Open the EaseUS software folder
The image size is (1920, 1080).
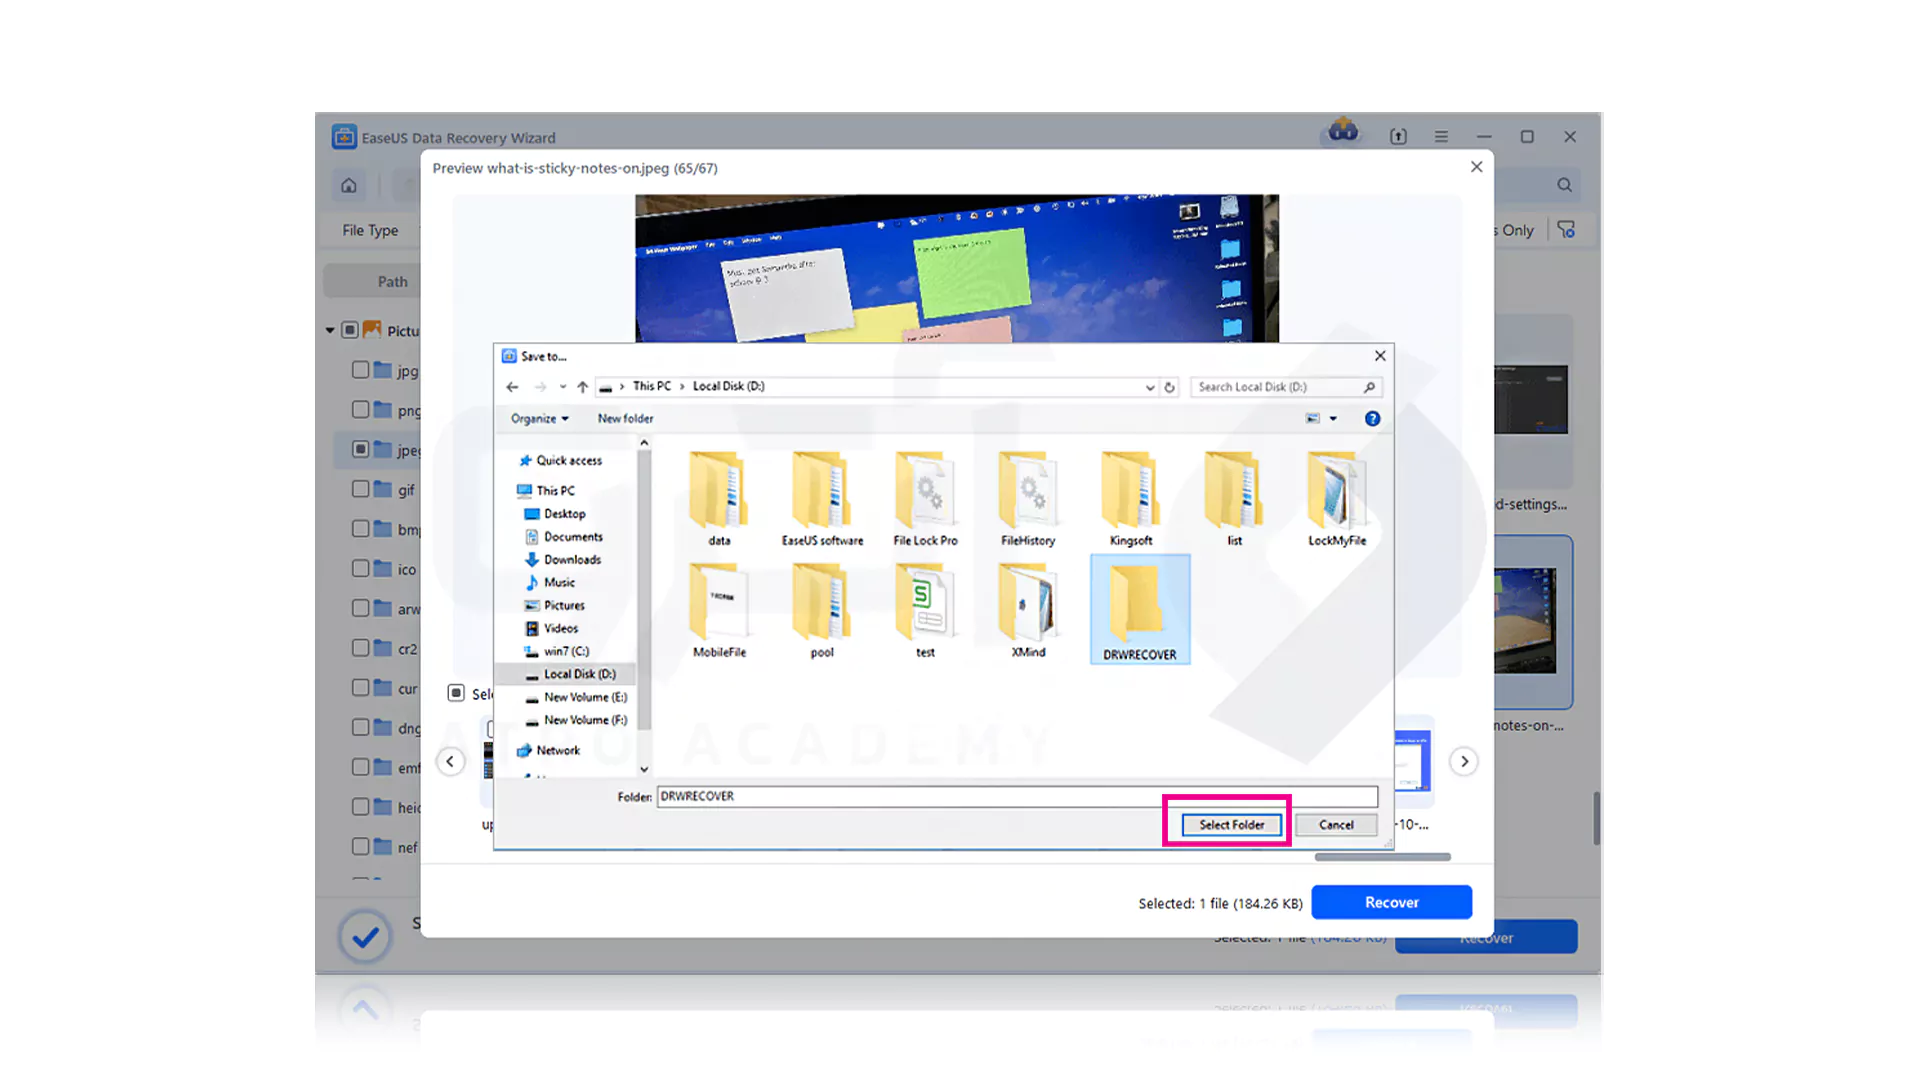tap(822, 499)
